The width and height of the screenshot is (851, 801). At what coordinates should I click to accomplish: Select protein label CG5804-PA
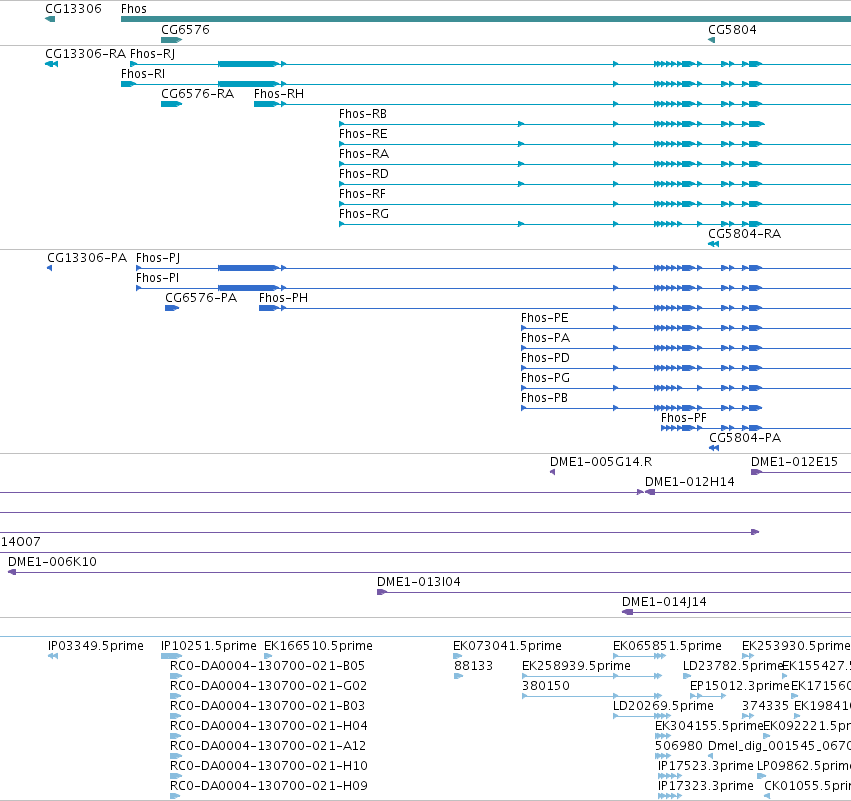pos(745,437)
